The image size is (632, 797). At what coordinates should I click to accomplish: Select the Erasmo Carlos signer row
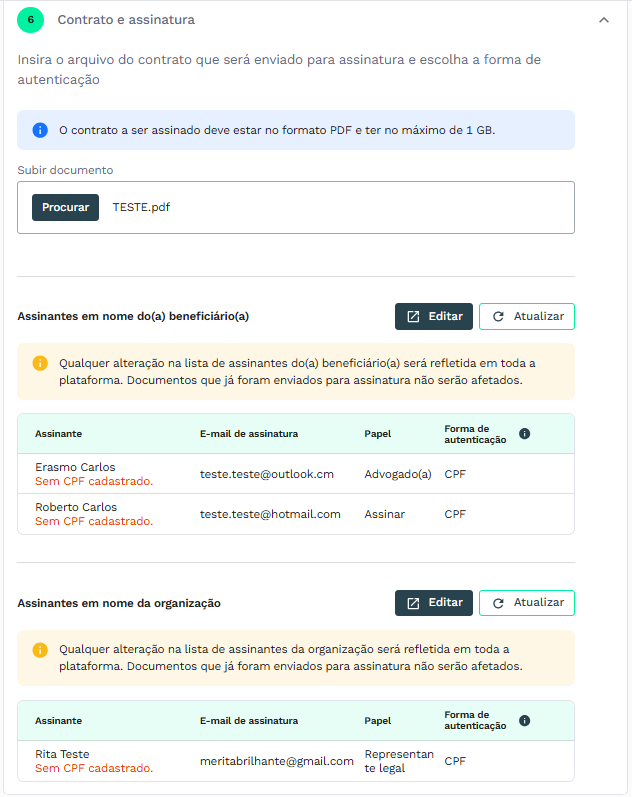(x=296, y=474)
